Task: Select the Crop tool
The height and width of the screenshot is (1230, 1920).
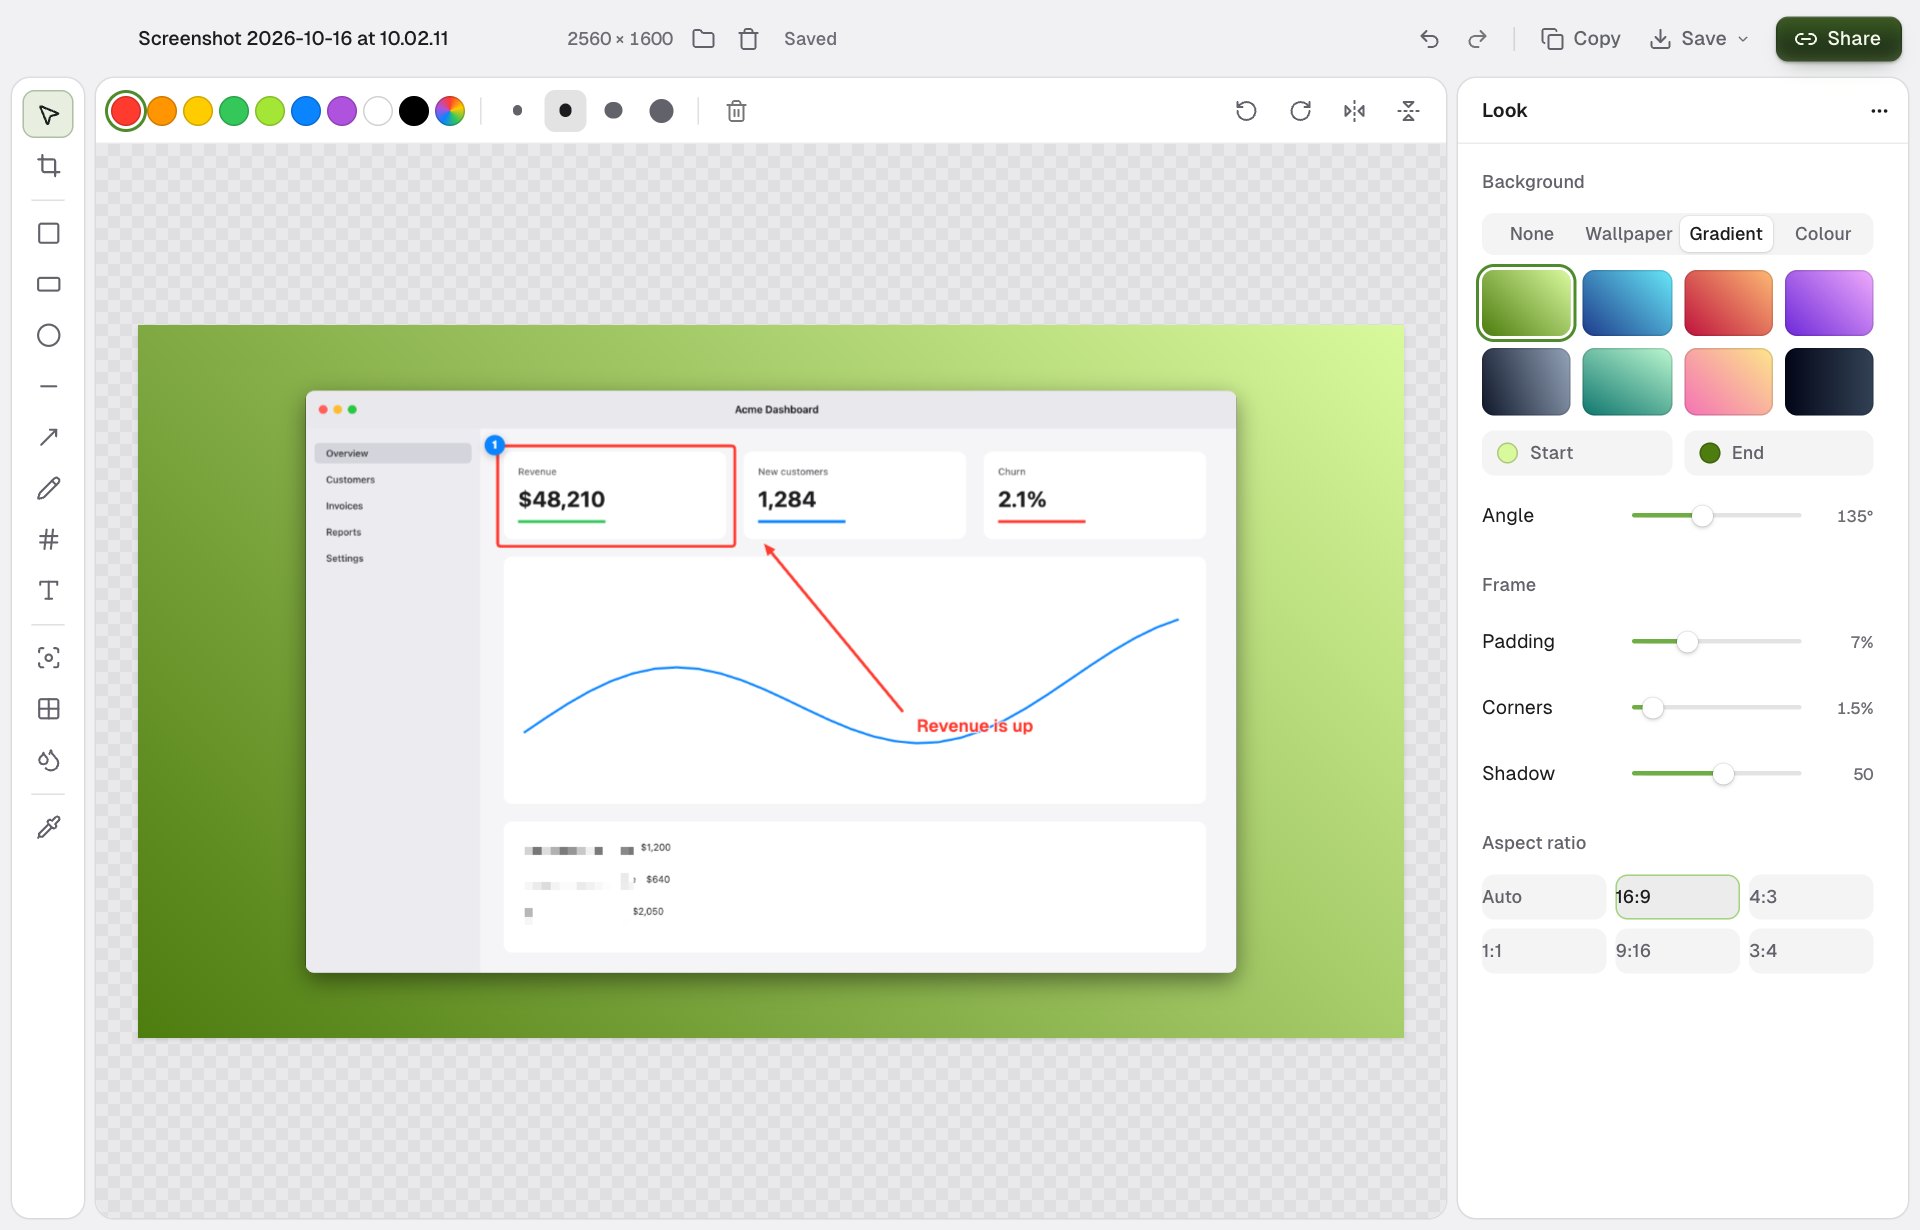Action: (48, 166)
